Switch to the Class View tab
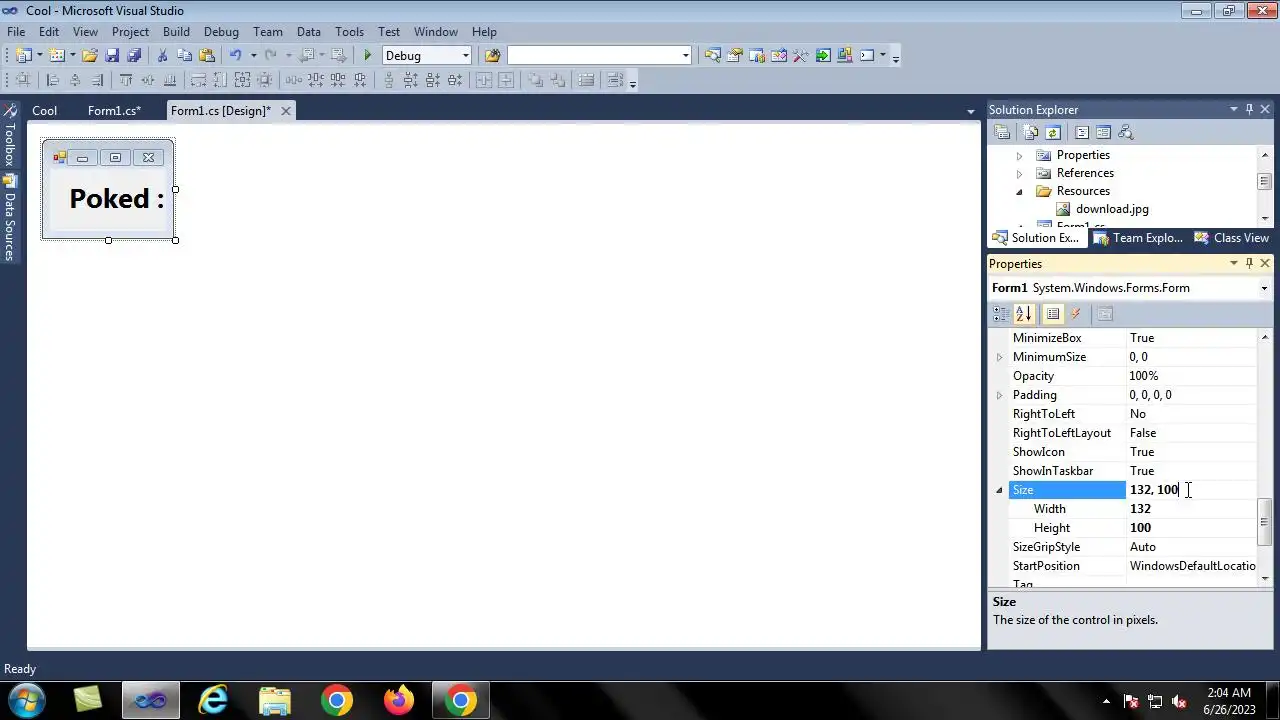The image size is (1280, 720). 1232,238
